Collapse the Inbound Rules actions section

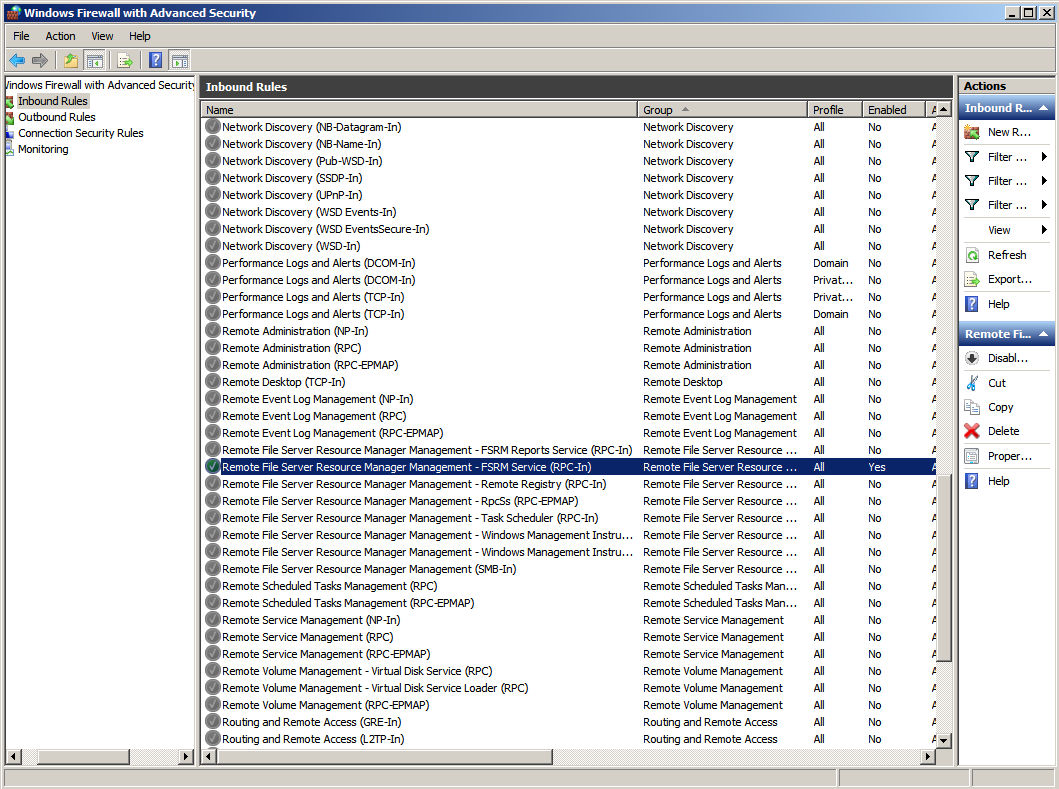(x=1043, y=108)
